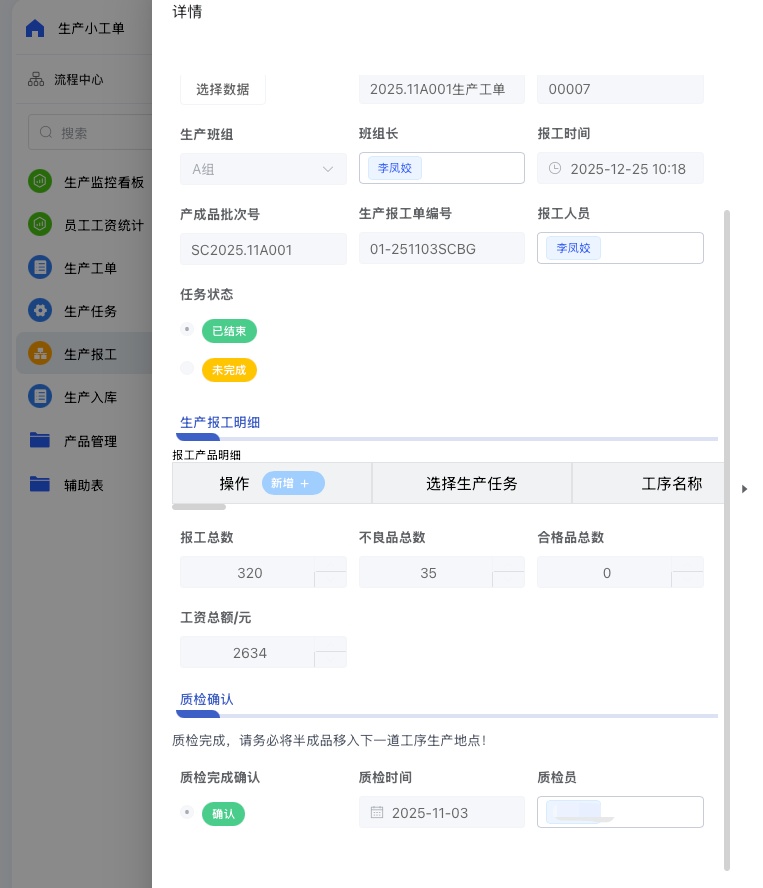Select the 已结束 task status radio
The height and width of the screenshot is (888, 763).
click(187, 330)
